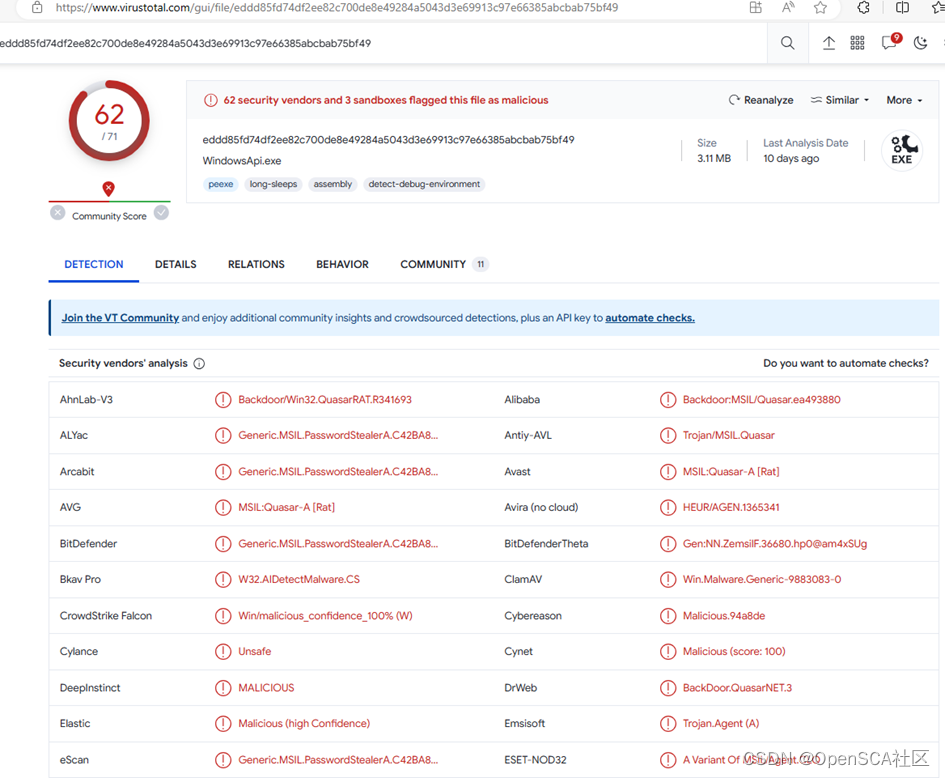Click Trojan/MSIL.Quasar detection text
This screenshot has height=778, width=945.
729,435
